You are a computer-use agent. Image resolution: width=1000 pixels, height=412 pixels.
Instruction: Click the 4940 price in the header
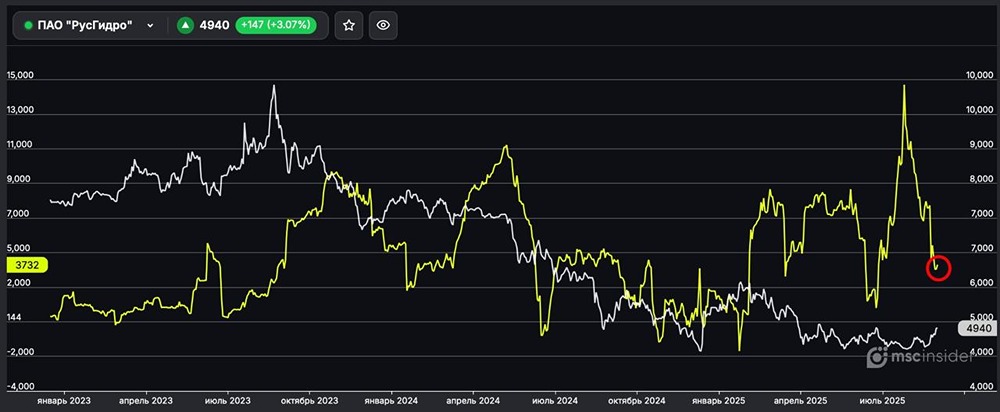215,26
